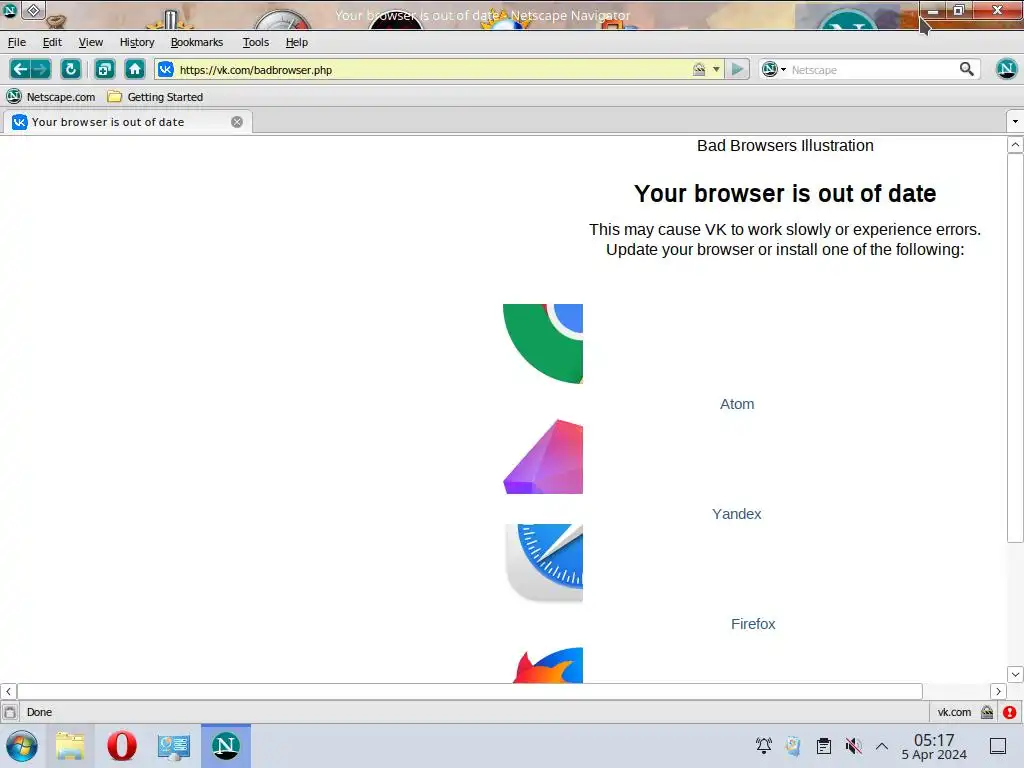Reload the page with the refresh icon
Image resolution: width=1024 pixels, height=768 pixels.
click(71, 69)
